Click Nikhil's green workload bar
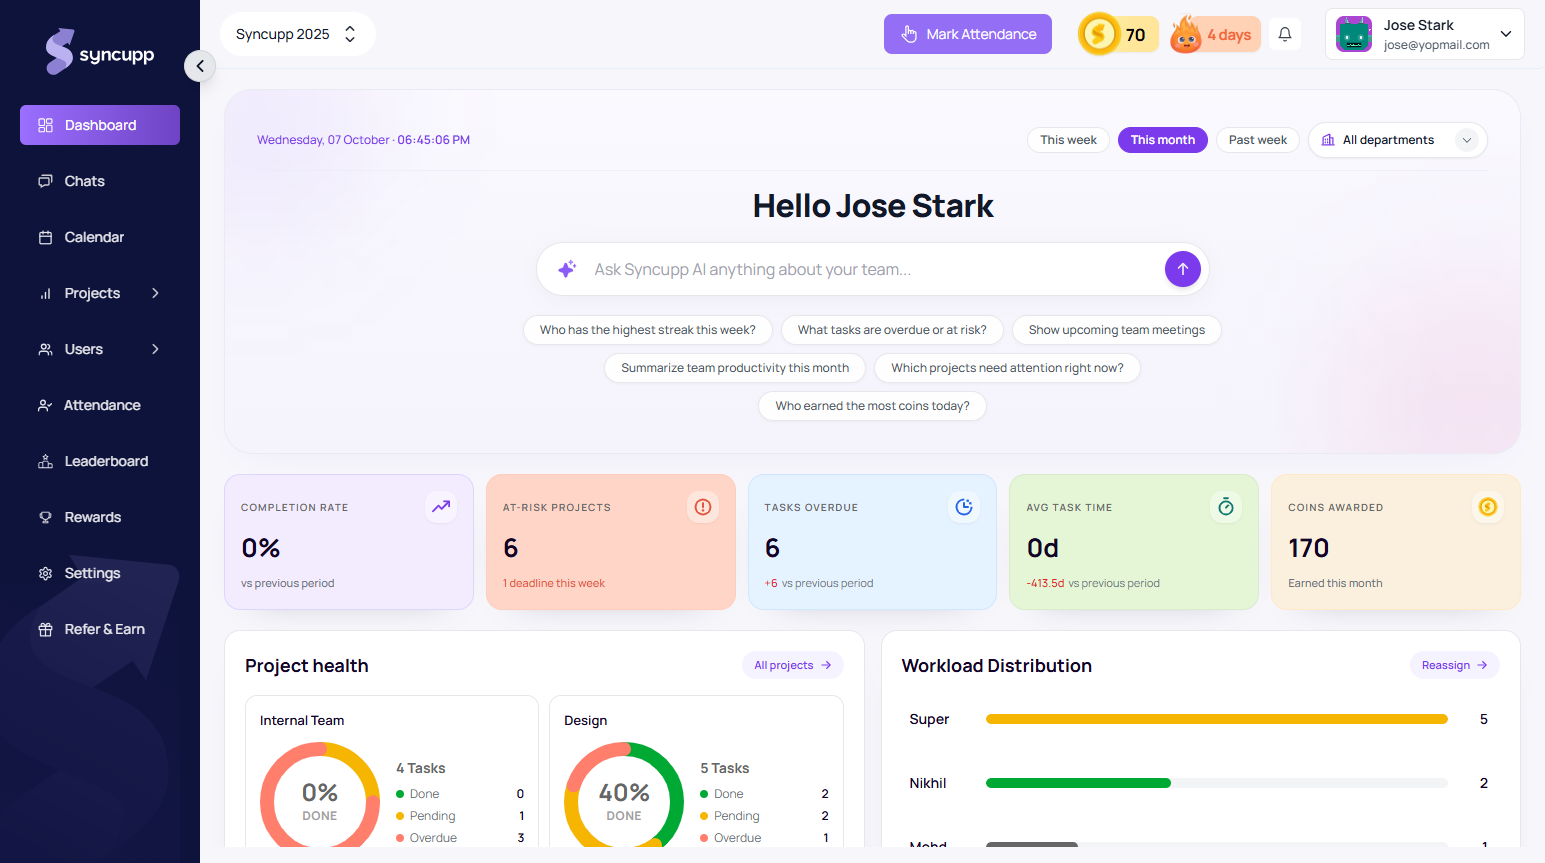This screenshot has height=863, width=1545. click(1078, 783)
